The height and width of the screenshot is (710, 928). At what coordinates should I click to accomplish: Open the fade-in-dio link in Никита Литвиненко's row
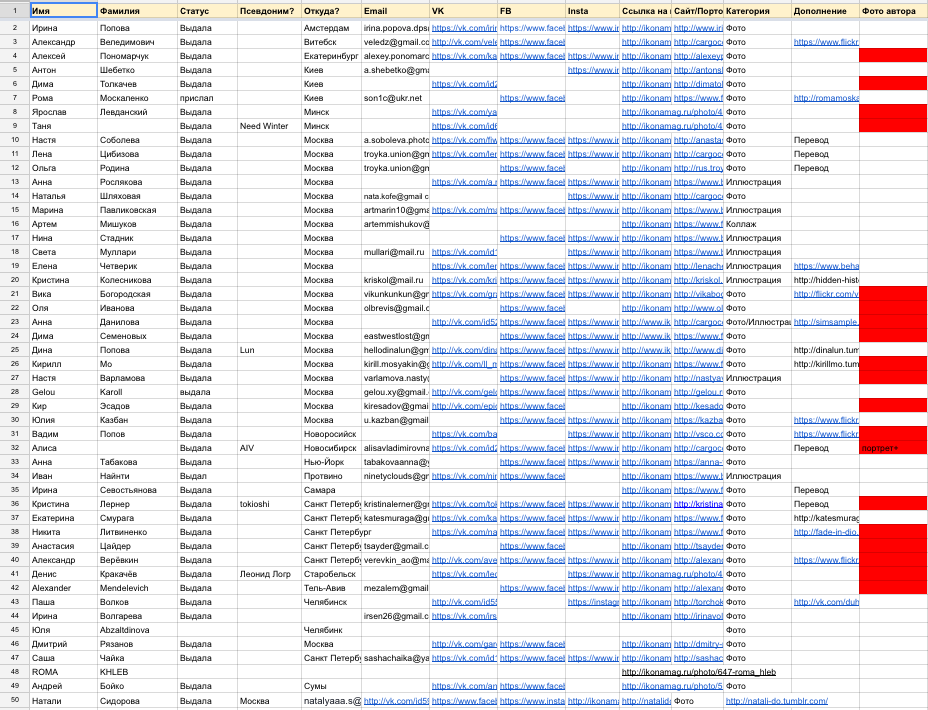[x=826, y=532]
